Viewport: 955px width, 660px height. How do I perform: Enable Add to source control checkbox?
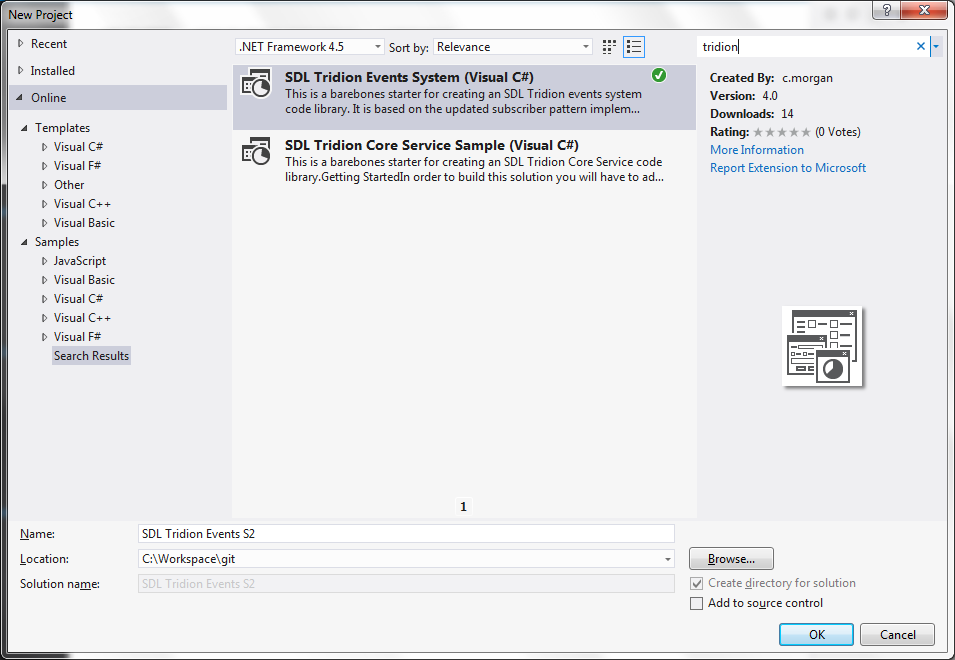[x=697, y=603]
